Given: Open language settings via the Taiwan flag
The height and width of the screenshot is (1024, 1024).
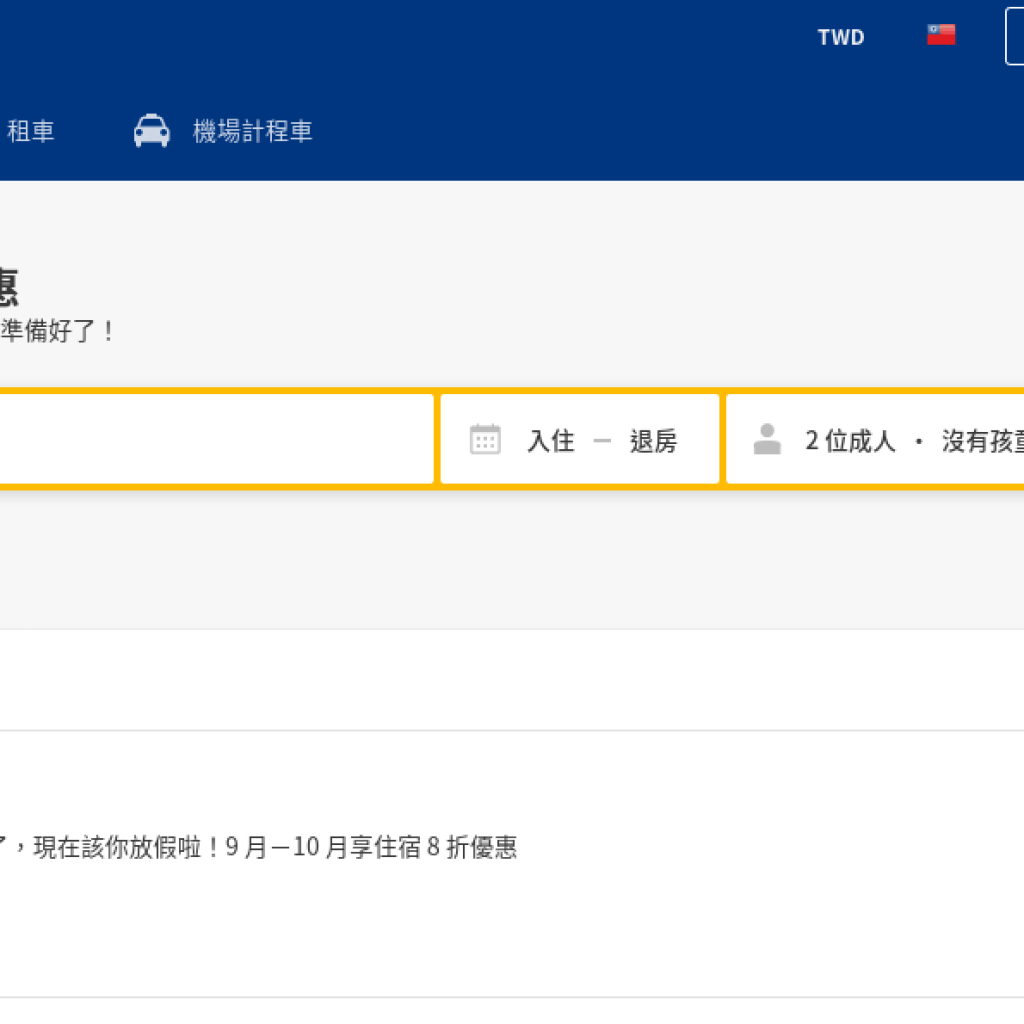Looking at the screenshot, I should click(940, 33).
